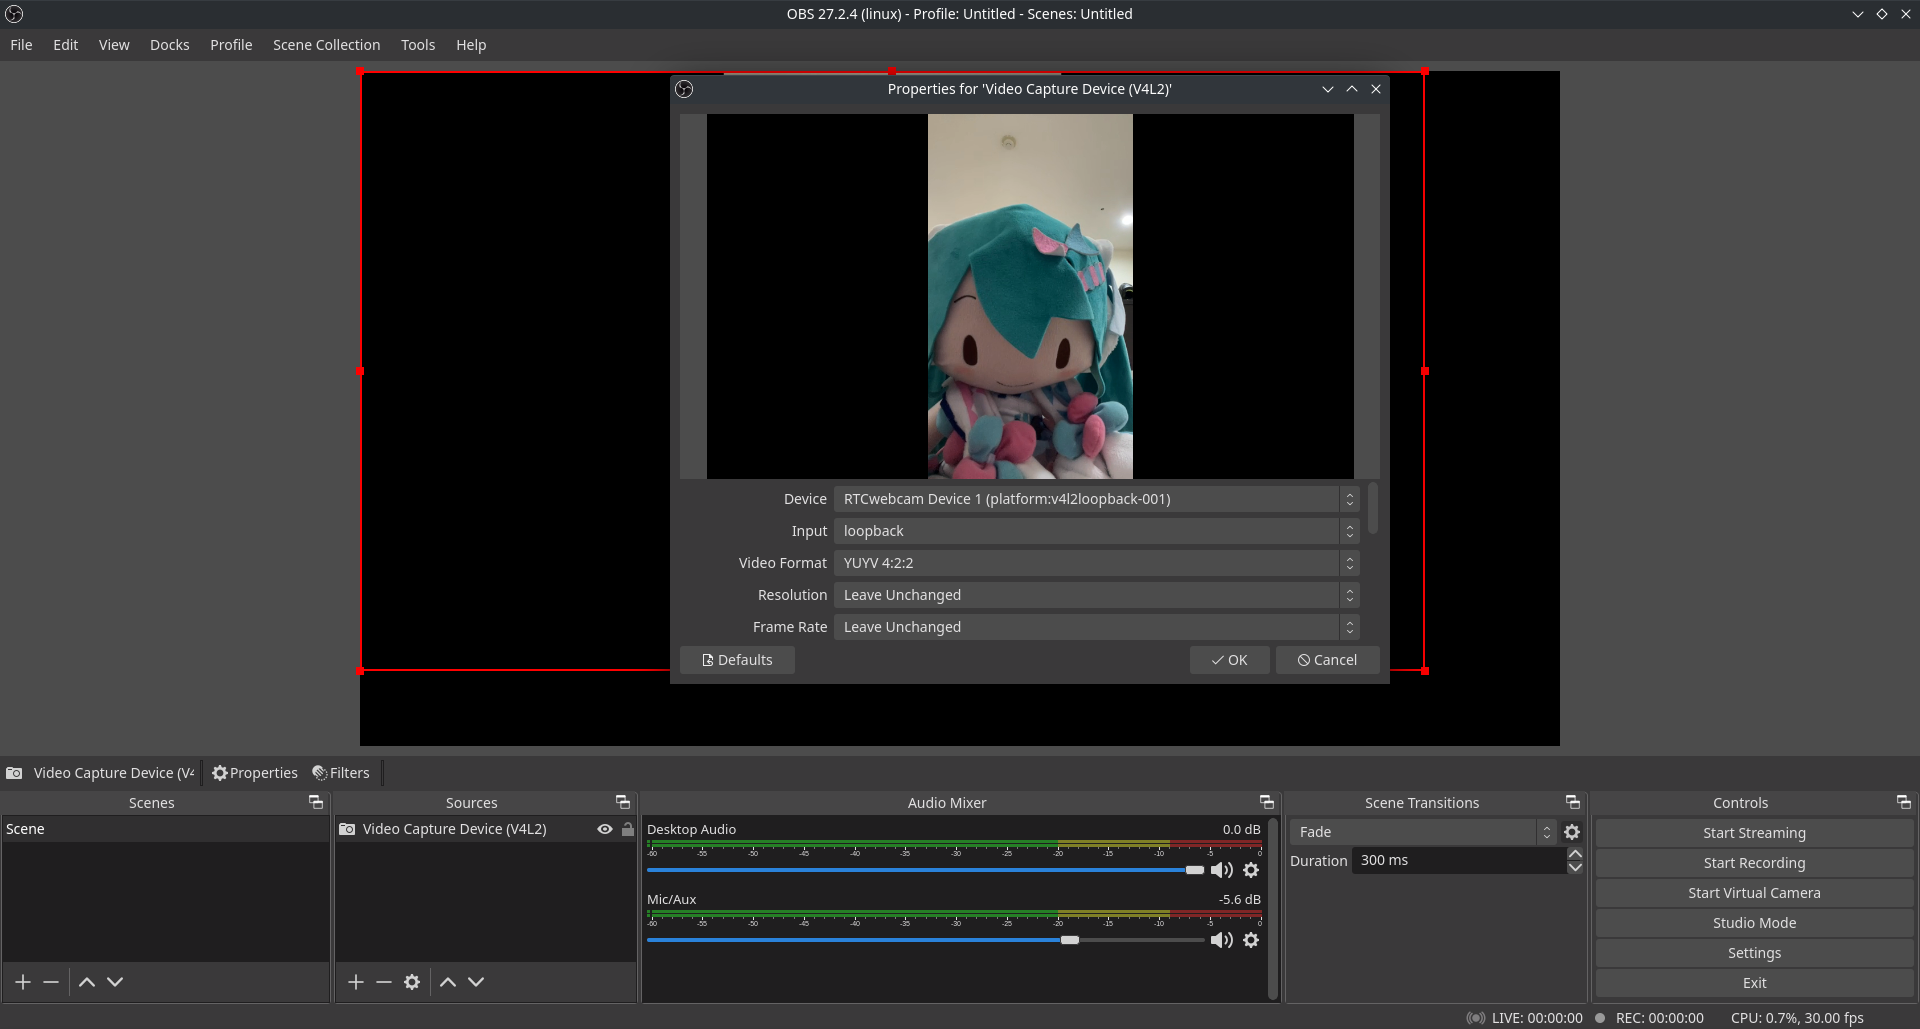Open the Help menu

[471, 45]
